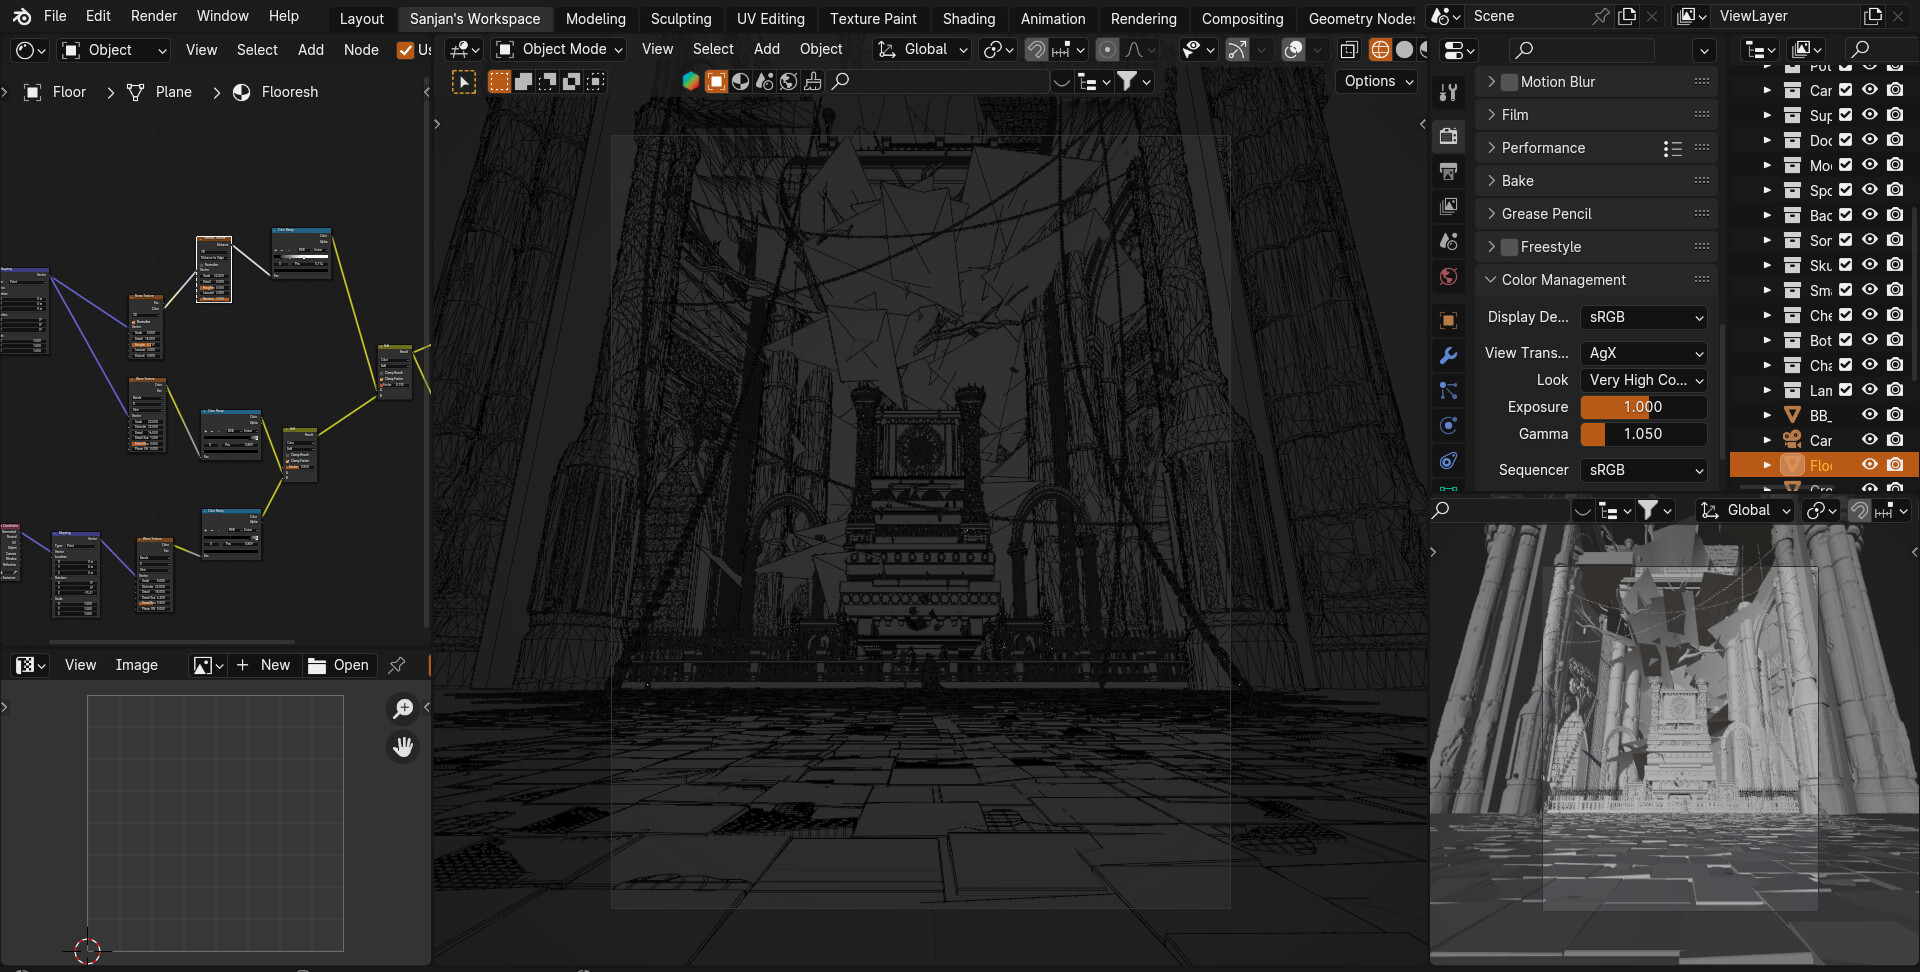Screen dimensions: 1920x972
Task: Click the zoom magnifier in image editor
Action: pyautogui.click(x=403, y=709)
